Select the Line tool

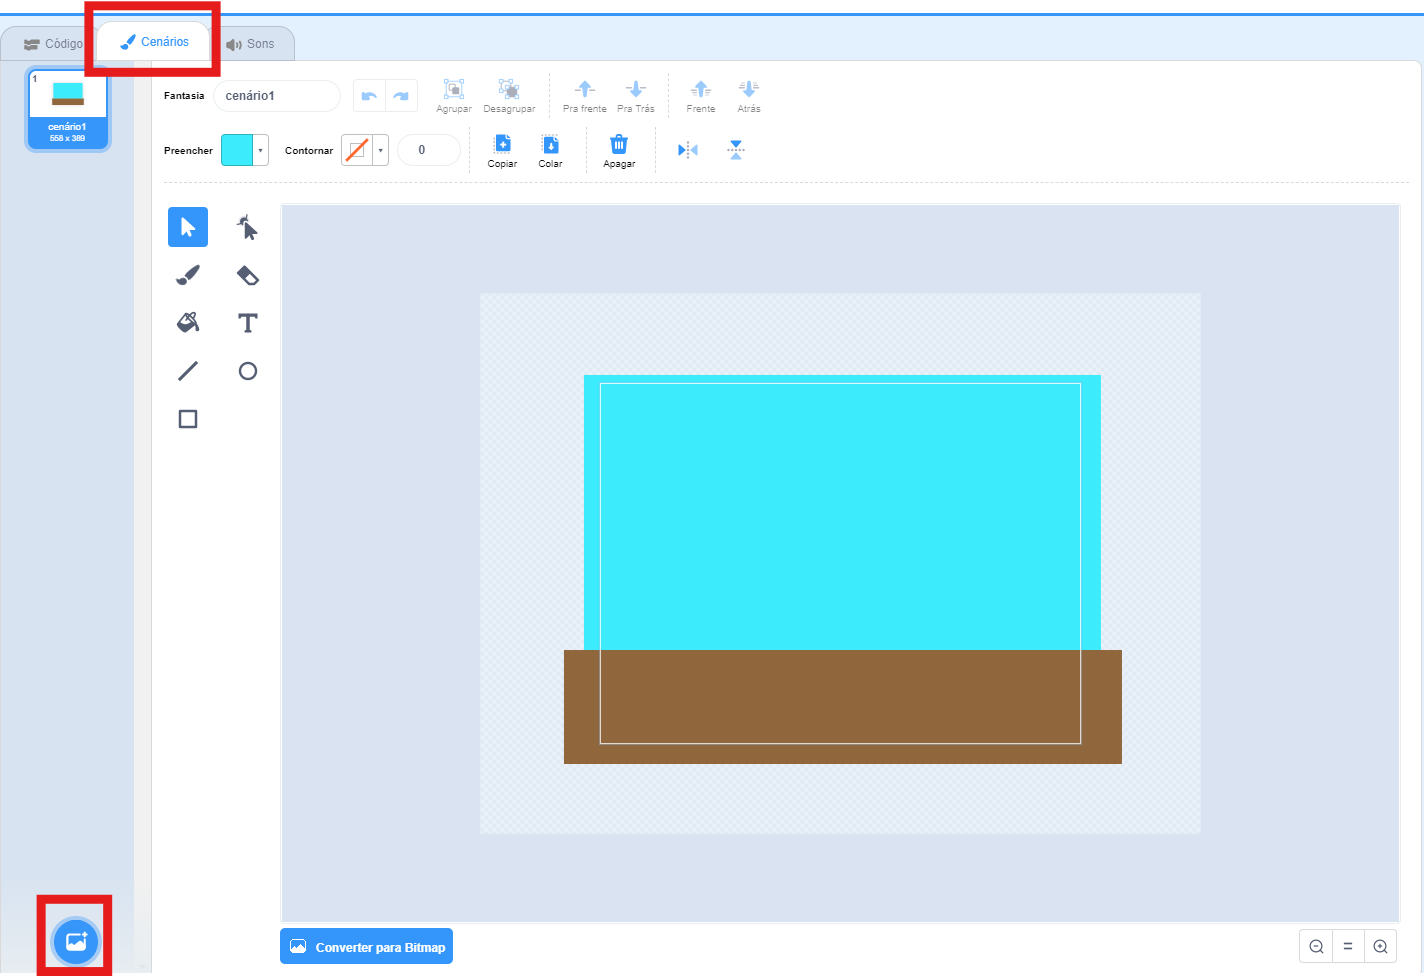click(x=188, y=371)
